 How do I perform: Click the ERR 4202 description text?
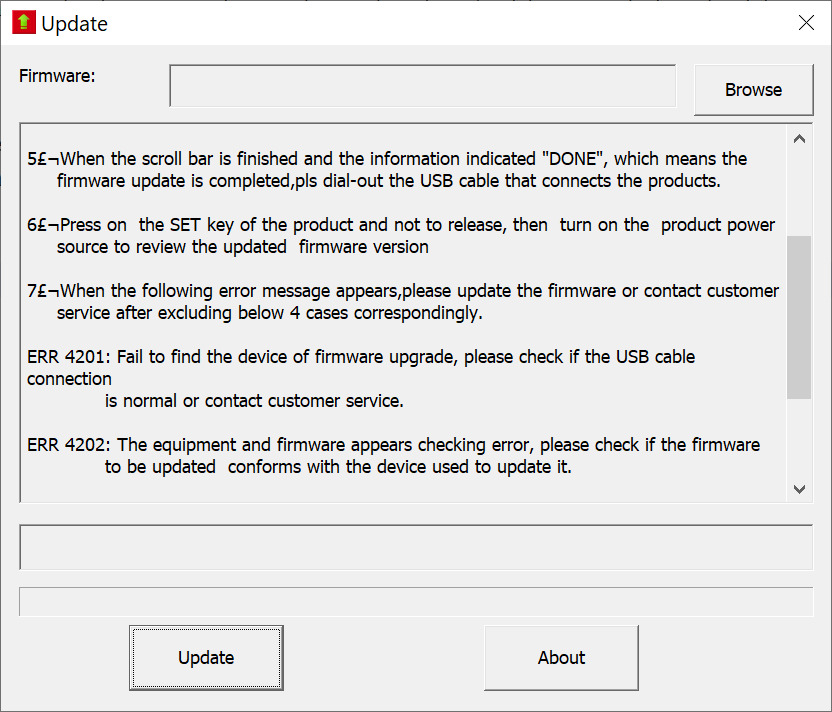(390, 445)
